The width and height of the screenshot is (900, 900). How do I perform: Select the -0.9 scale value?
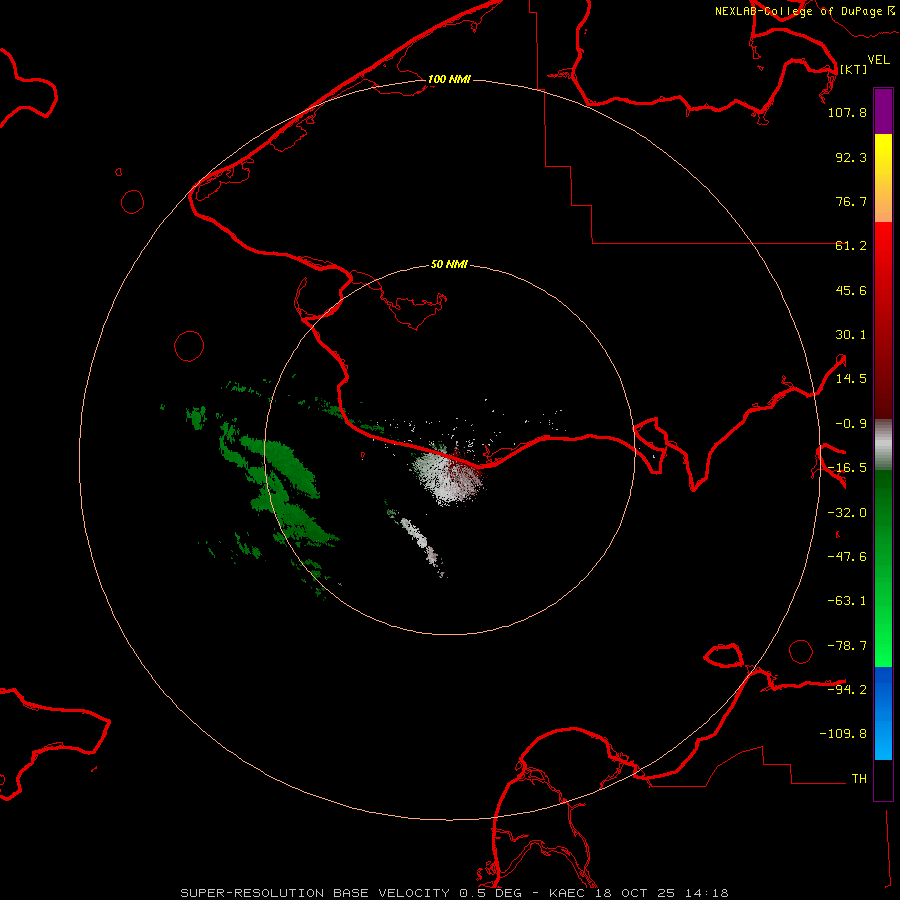(851, 424)
